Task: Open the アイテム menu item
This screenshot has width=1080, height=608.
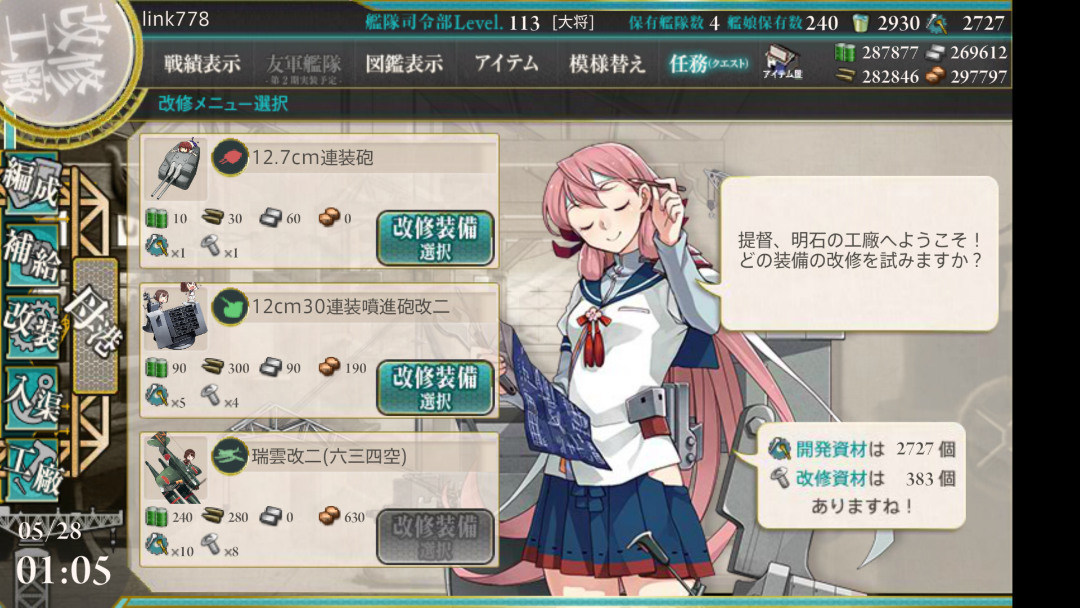Action: (x=506, y=63)
